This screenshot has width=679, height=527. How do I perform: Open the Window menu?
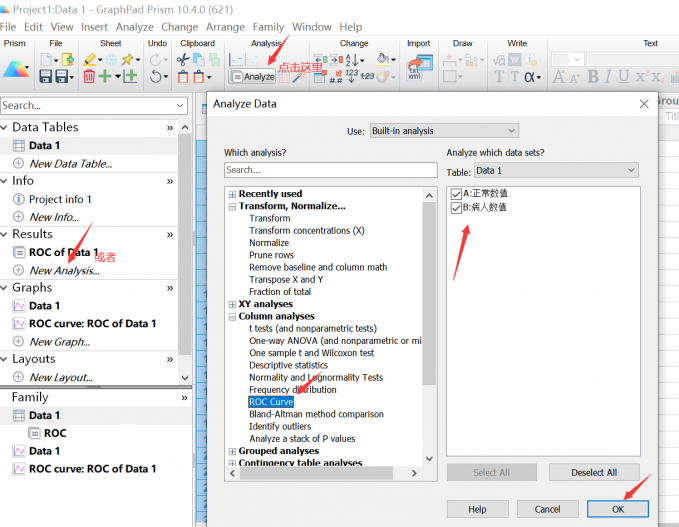point(312,27)
